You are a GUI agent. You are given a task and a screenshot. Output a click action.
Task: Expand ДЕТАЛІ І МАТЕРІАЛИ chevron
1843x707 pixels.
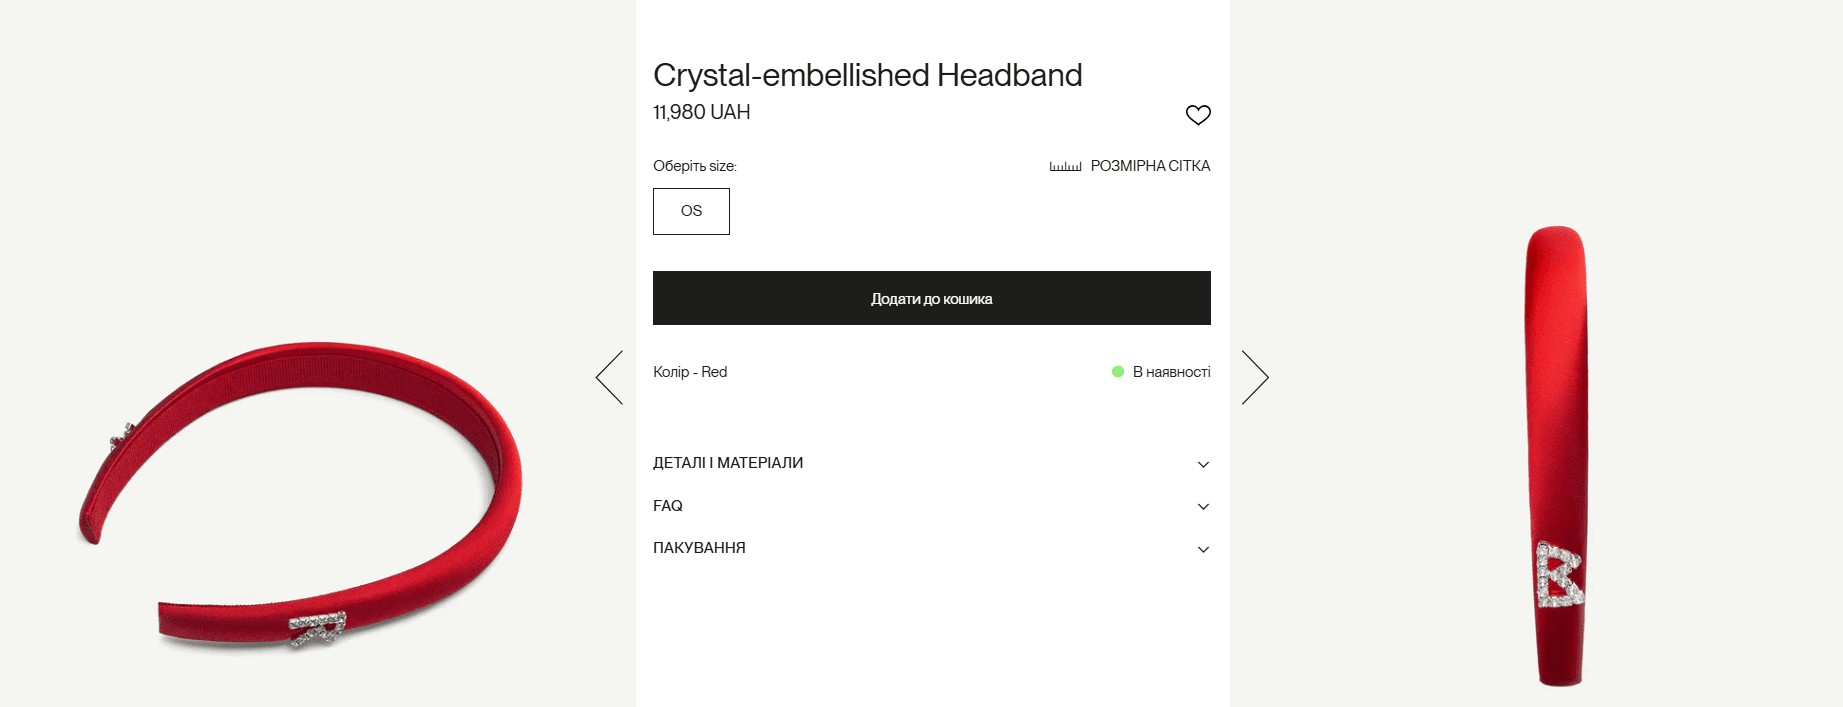tap(1203, 464)
